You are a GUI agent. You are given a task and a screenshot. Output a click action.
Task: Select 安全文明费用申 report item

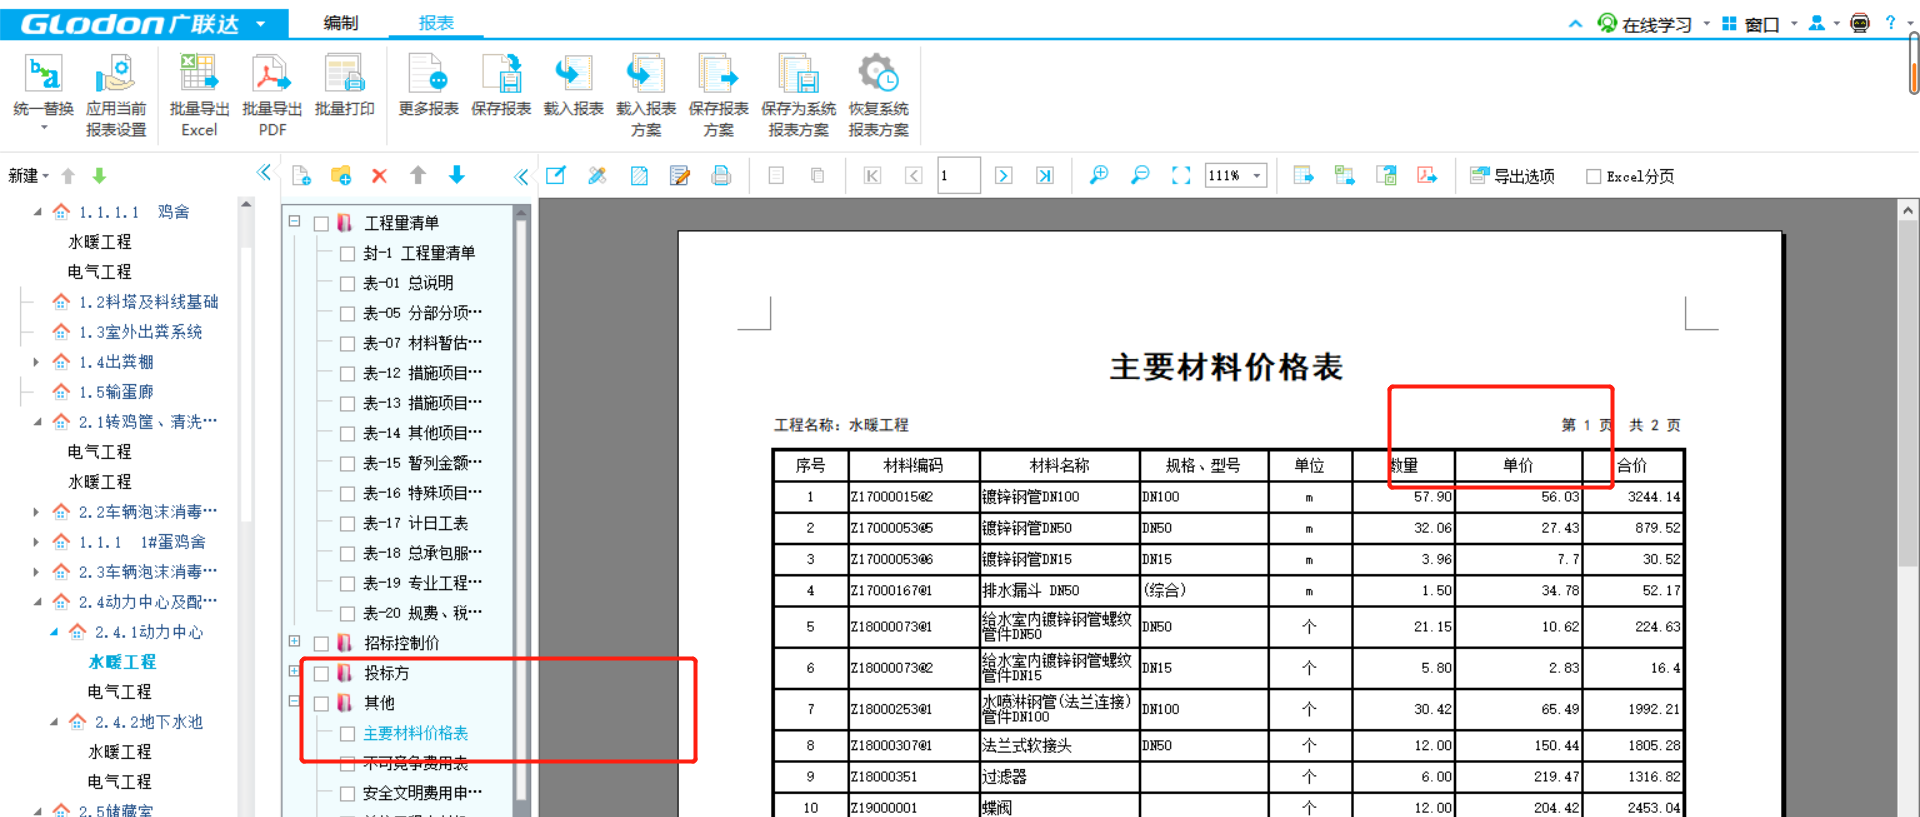click(422, 793)
